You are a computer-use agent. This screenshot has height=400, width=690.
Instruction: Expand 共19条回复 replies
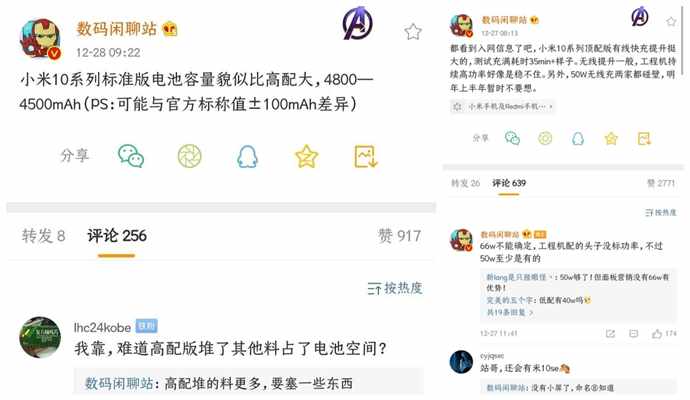(x=510, y=312)
